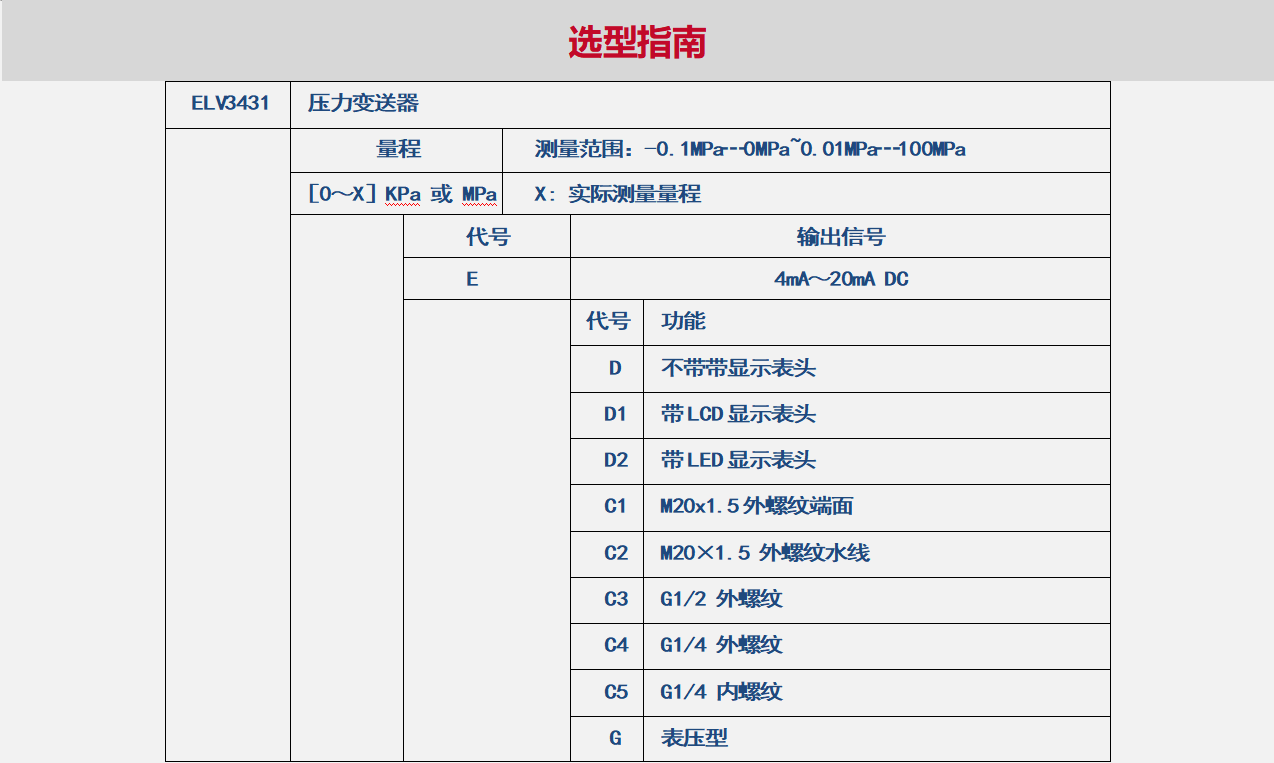
Task: Select the X：实际测量量程 description cell
Action: click(617, 194)
